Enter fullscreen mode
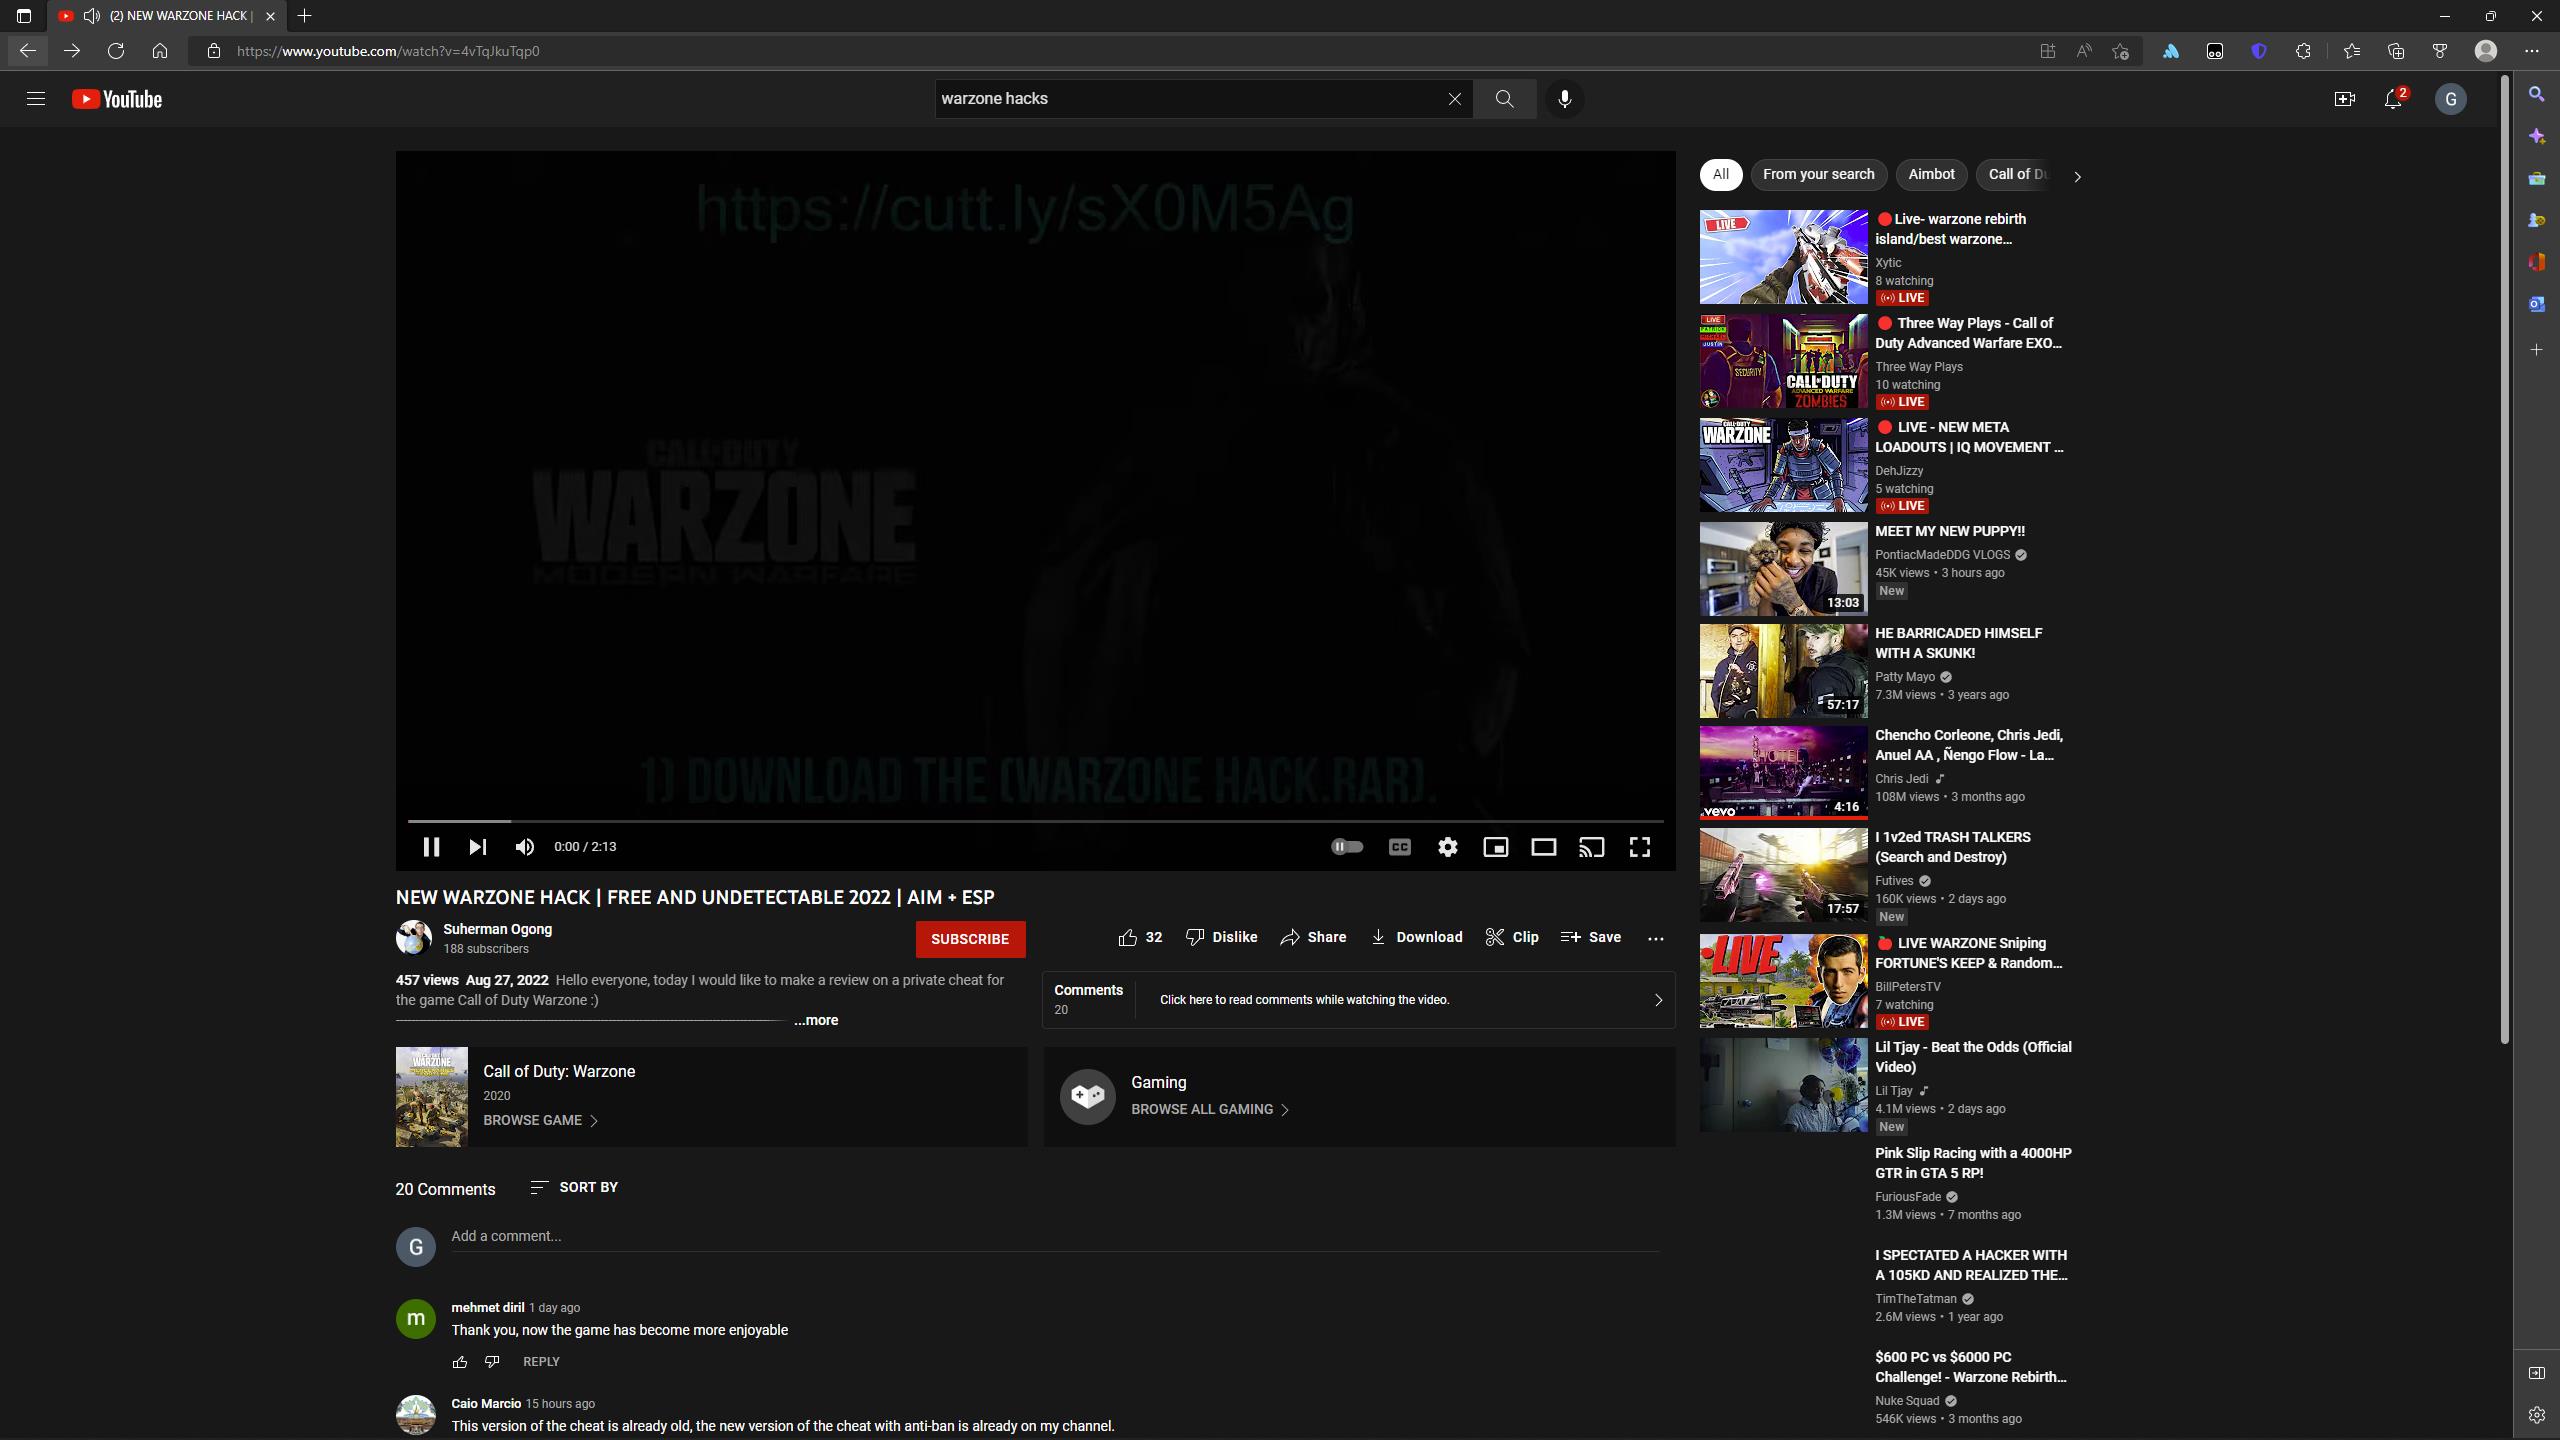The height and width of the screenshot is (1440, 2560). [x=1639, y=847]
